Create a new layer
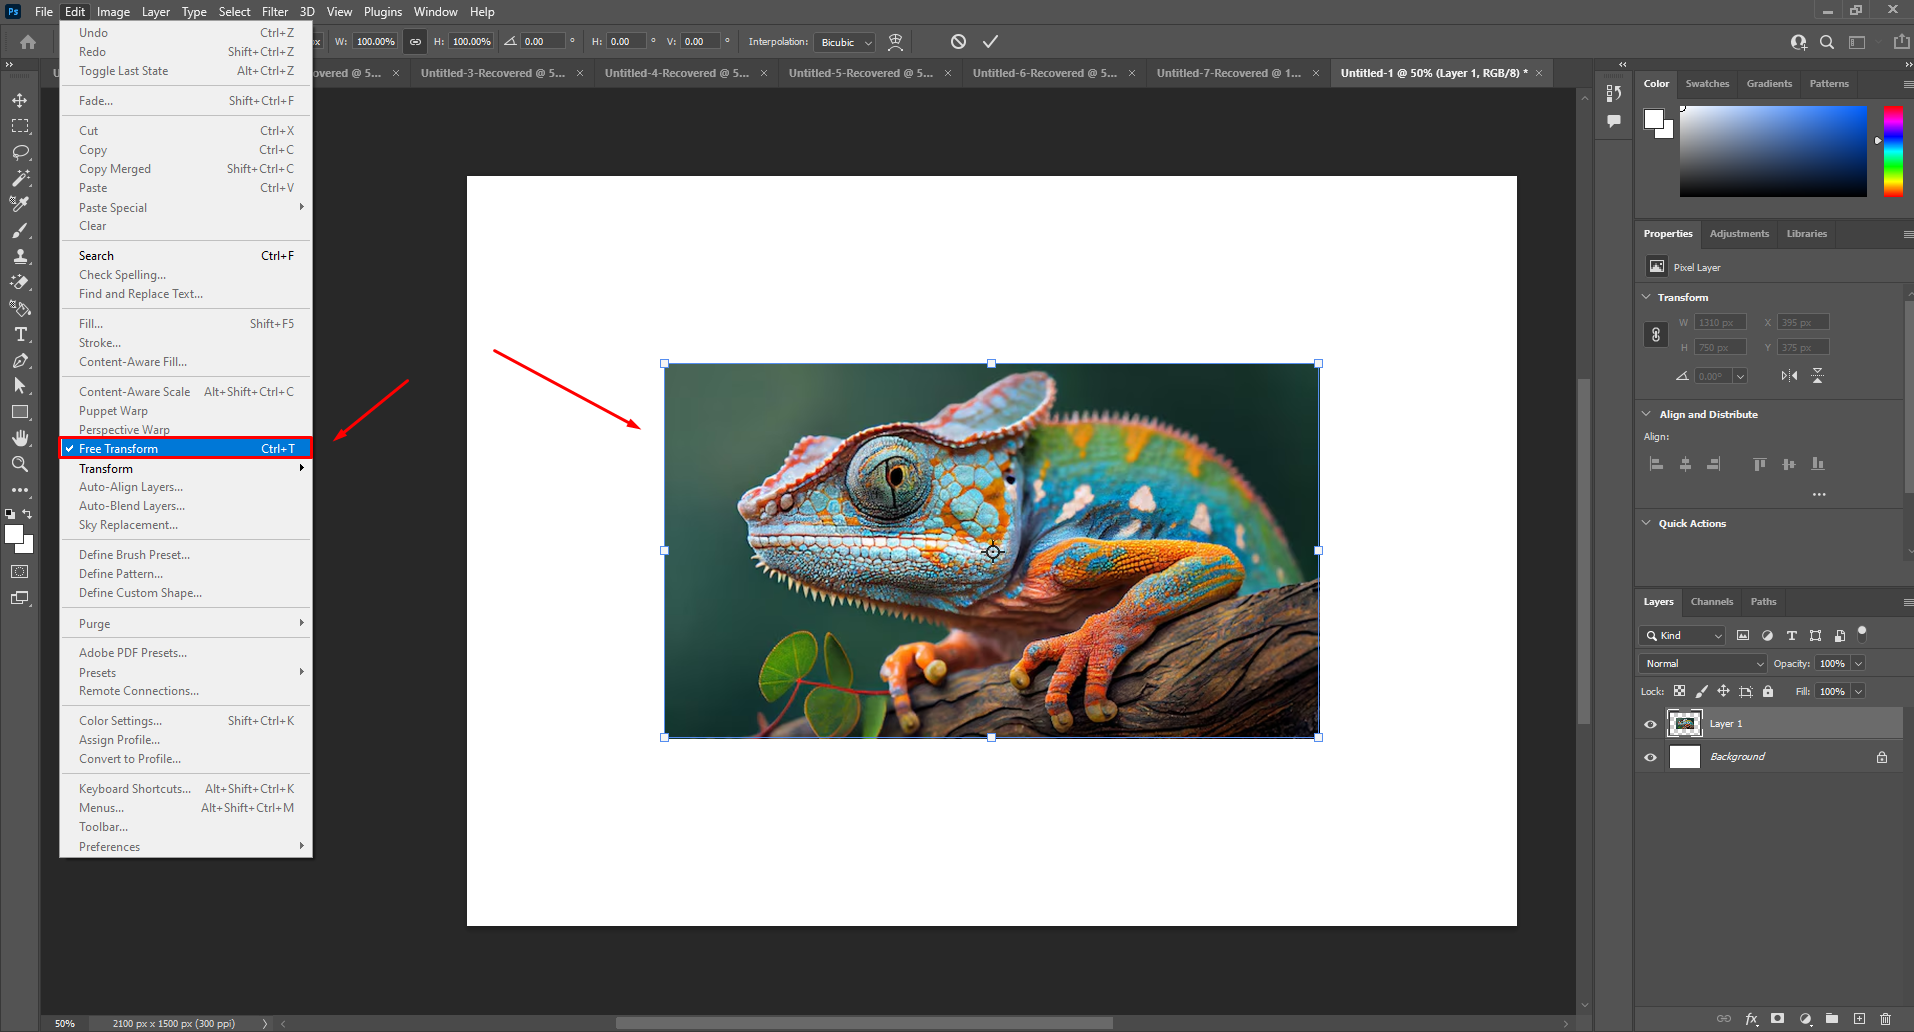This screenshot has width=1914, height=1032. pos(1861,1019)
